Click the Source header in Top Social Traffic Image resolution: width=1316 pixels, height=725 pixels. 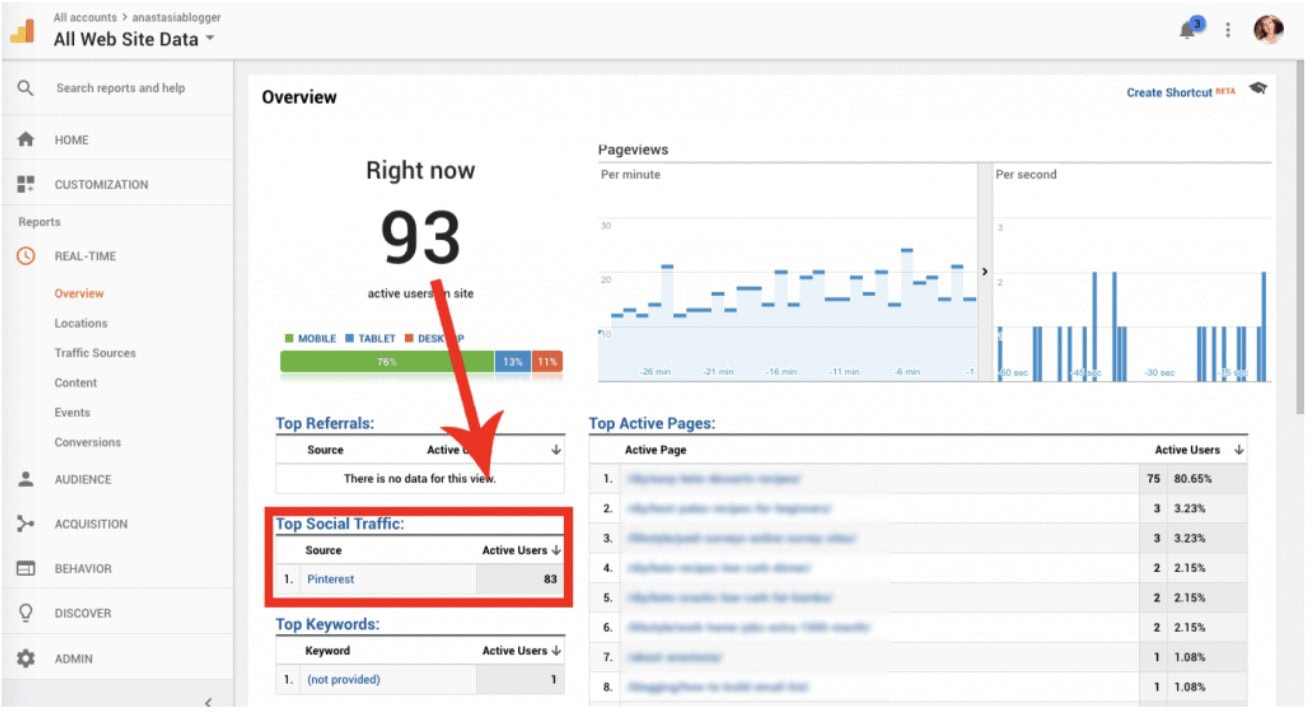(x=323, y=551)
